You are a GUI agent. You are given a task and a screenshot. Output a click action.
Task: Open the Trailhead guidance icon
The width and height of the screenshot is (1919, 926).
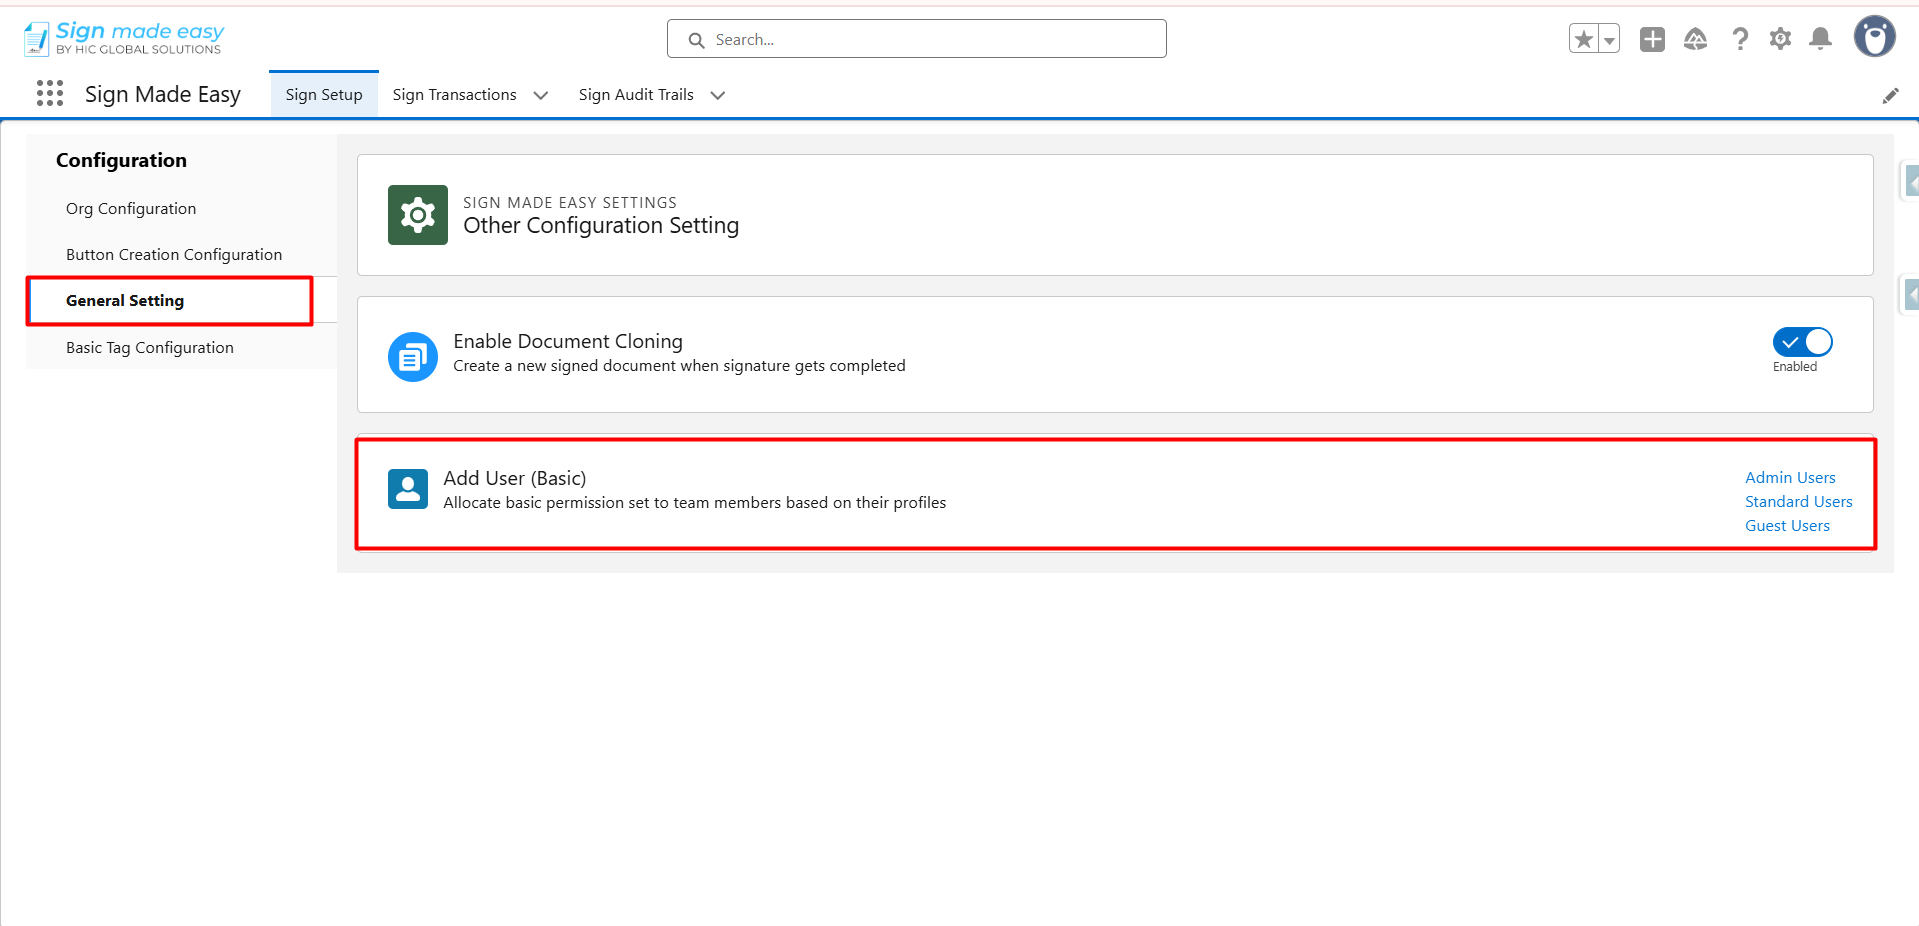tap(1695, 39)
